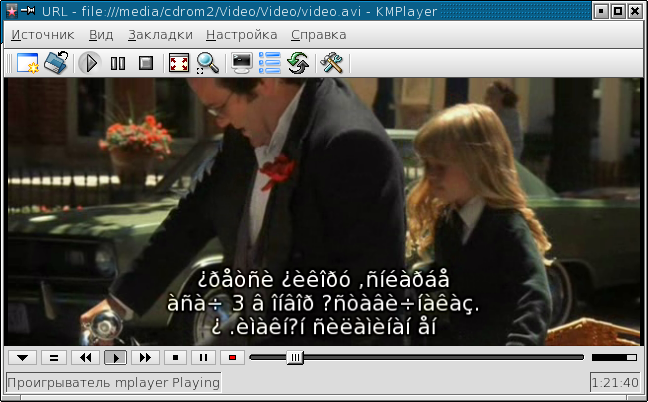Show the console monitor icon output
Viewport: 648px width, 402px height.
pyautogui.click(x=242, y=63)
